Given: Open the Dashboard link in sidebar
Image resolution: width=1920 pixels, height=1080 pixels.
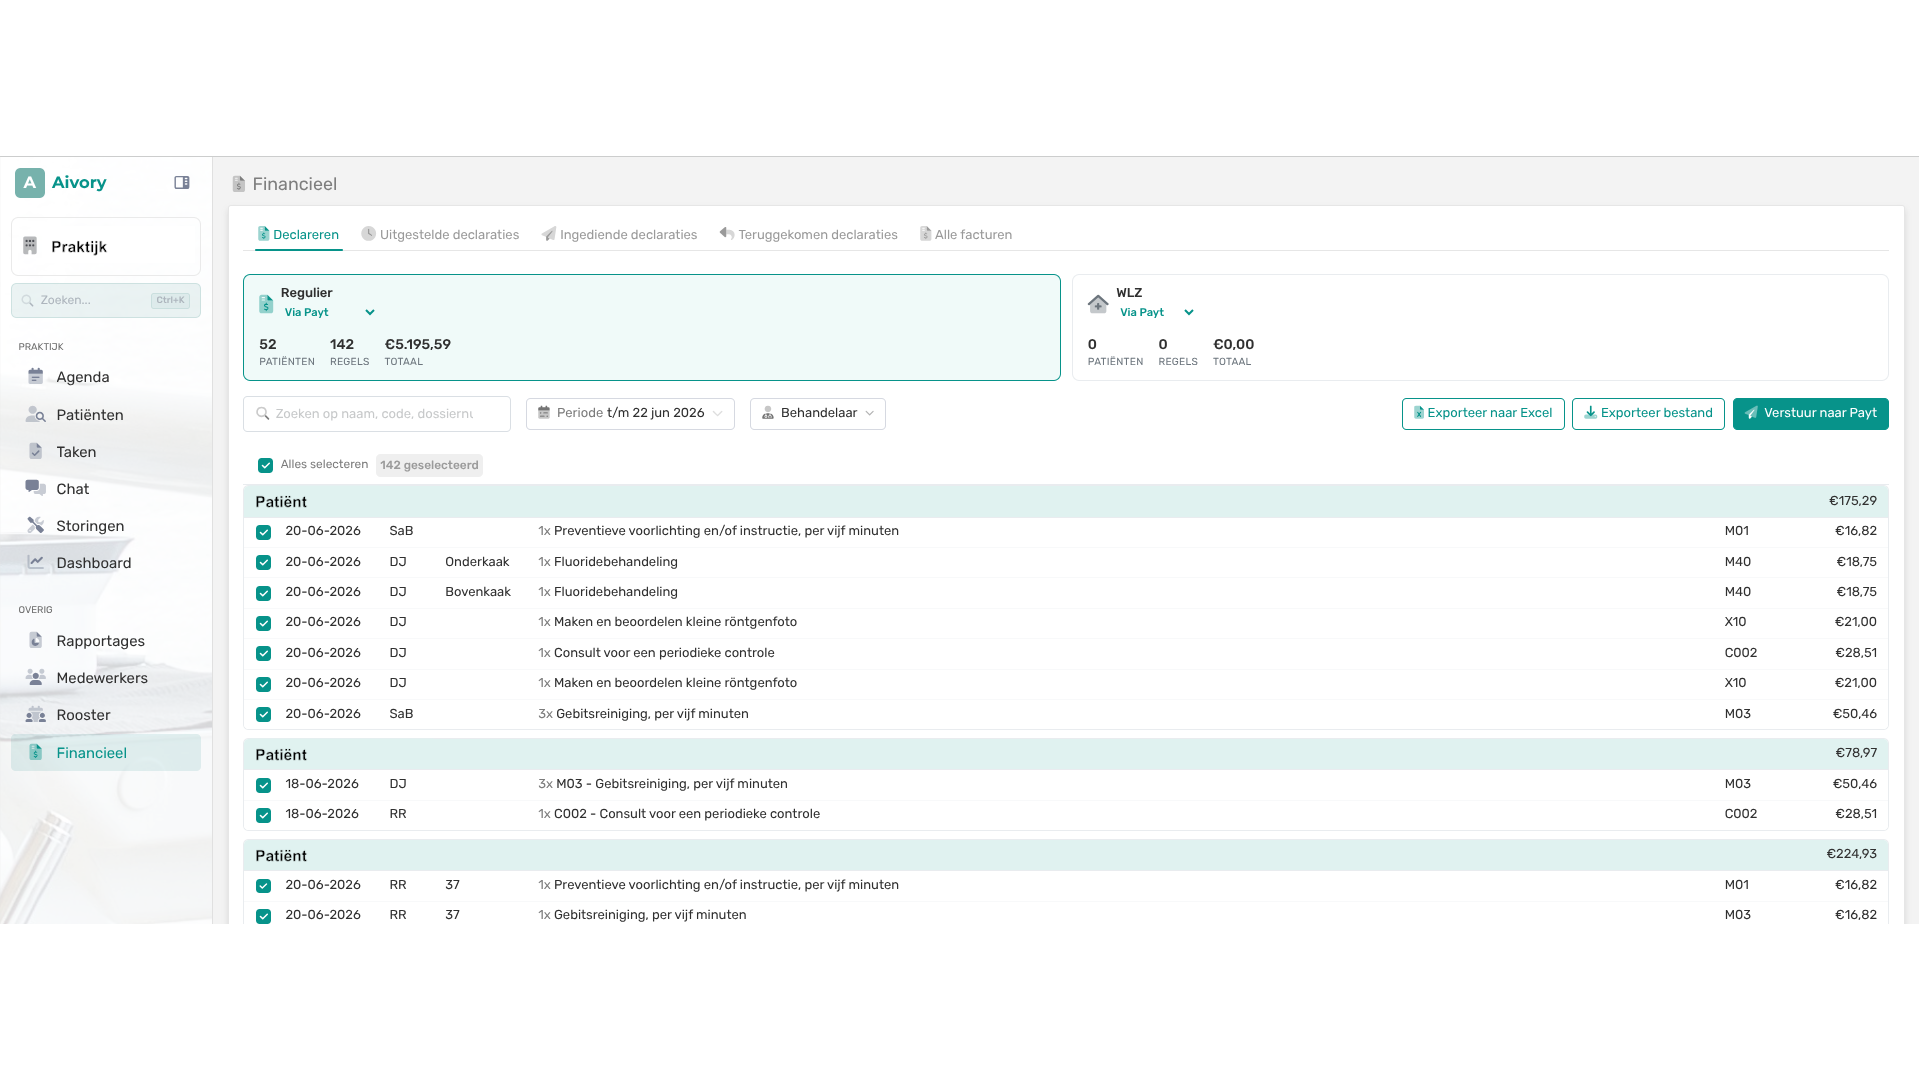Looking at the screenshot, I should click(x=106, y=562).
